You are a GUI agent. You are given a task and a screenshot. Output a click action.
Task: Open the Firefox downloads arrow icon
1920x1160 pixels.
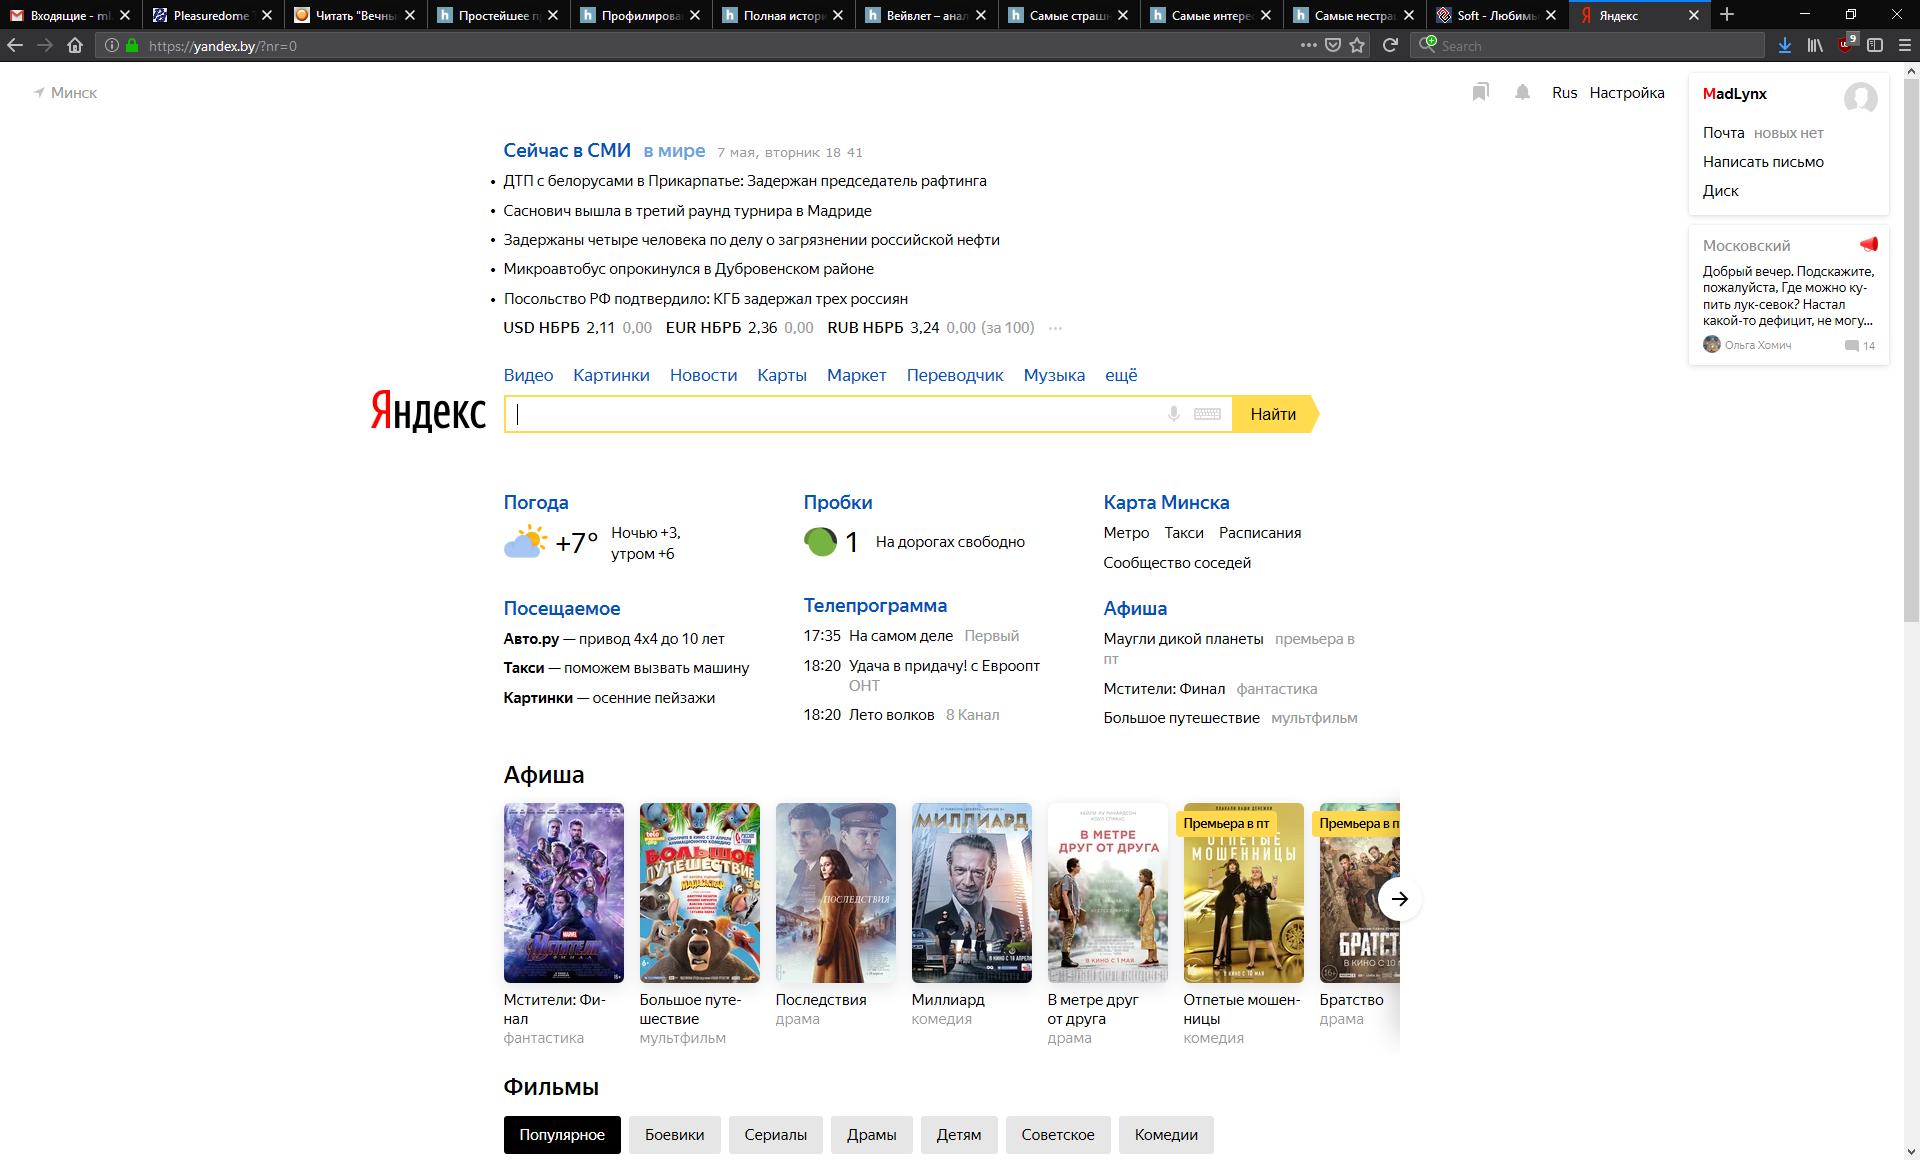1785,45
